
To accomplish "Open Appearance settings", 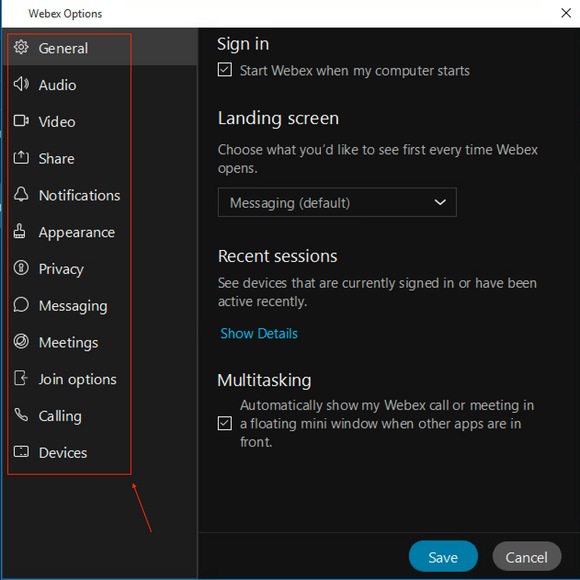I will (77, 232).
